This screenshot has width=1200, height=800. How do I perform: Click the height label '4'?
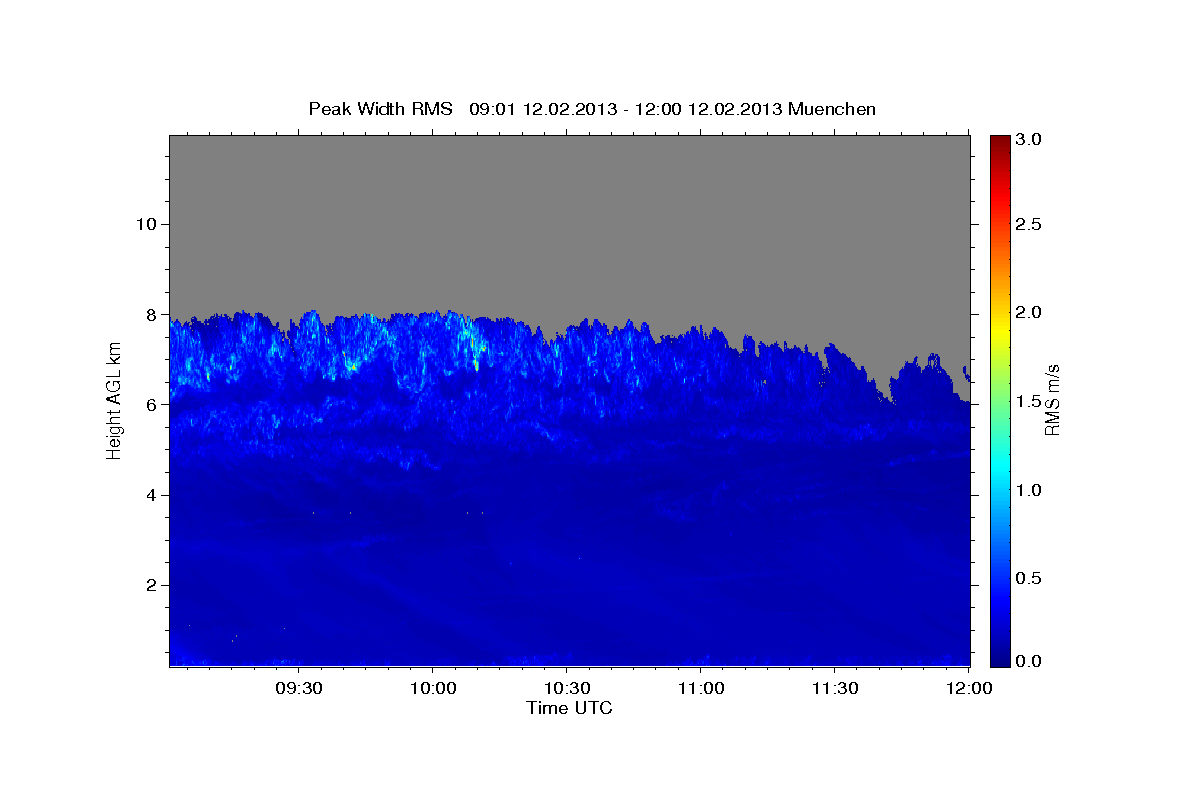[x=151, y=495]
